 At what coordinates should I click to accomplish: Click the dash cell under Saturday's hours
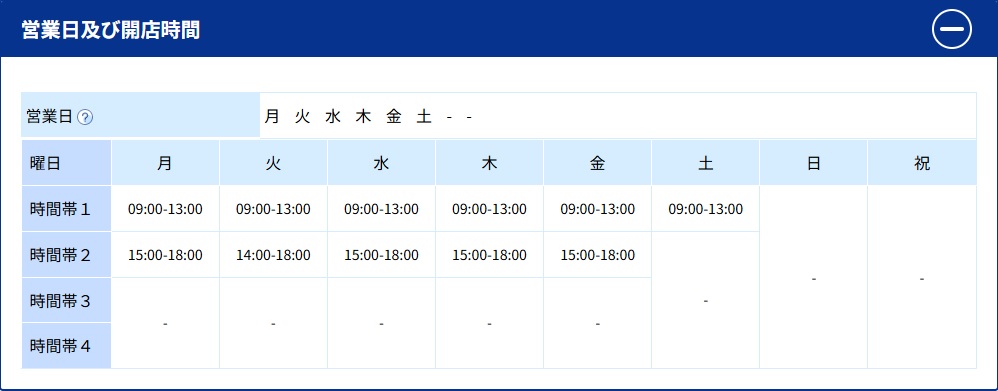click(x=705, y=300)
